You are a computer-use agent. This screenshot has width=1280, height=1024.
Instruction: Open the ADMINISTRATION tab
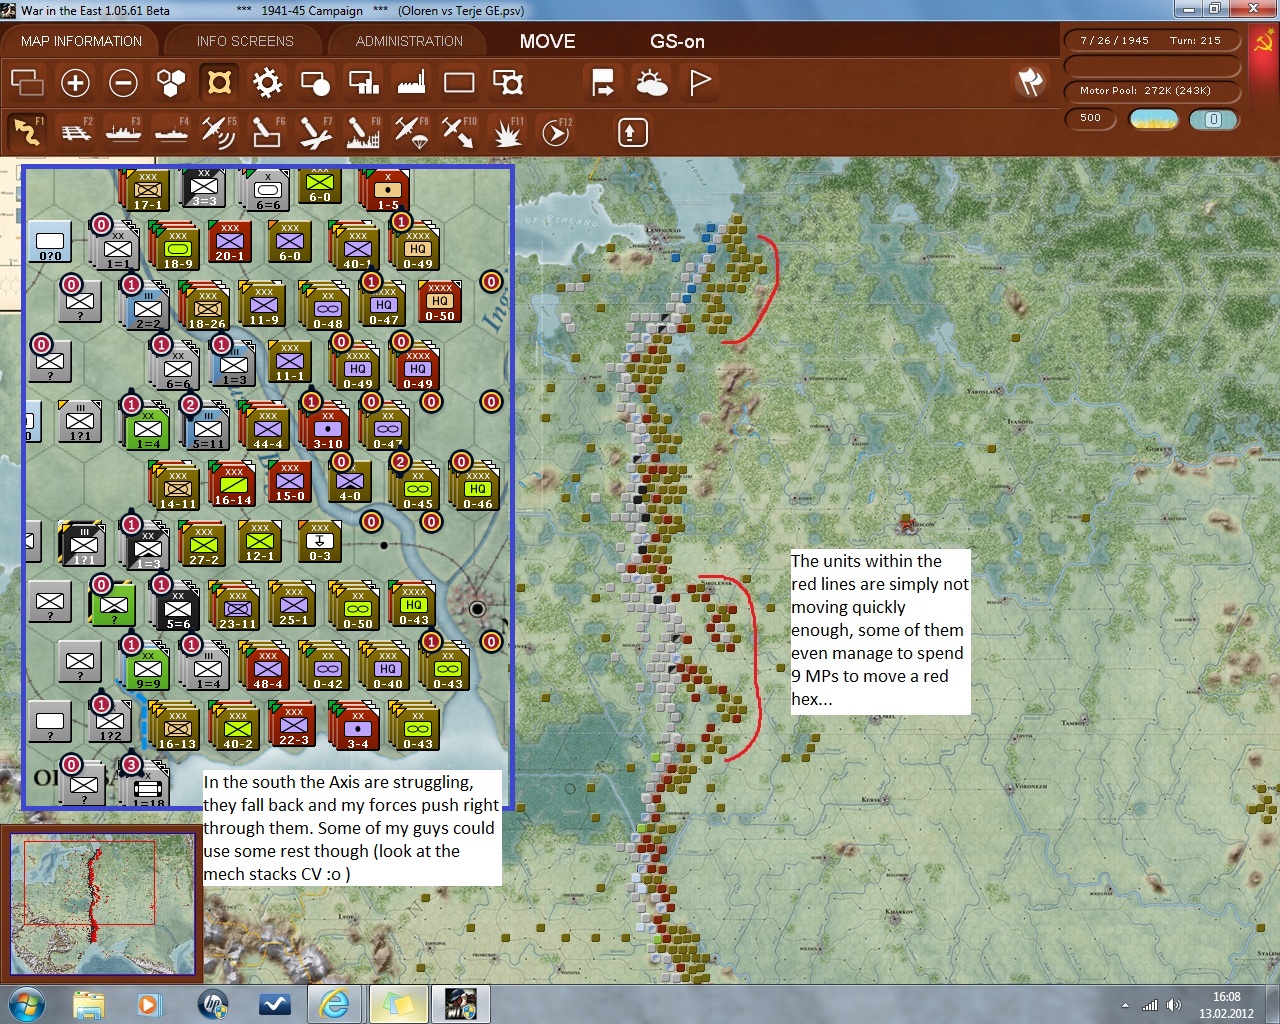[409, 41]
